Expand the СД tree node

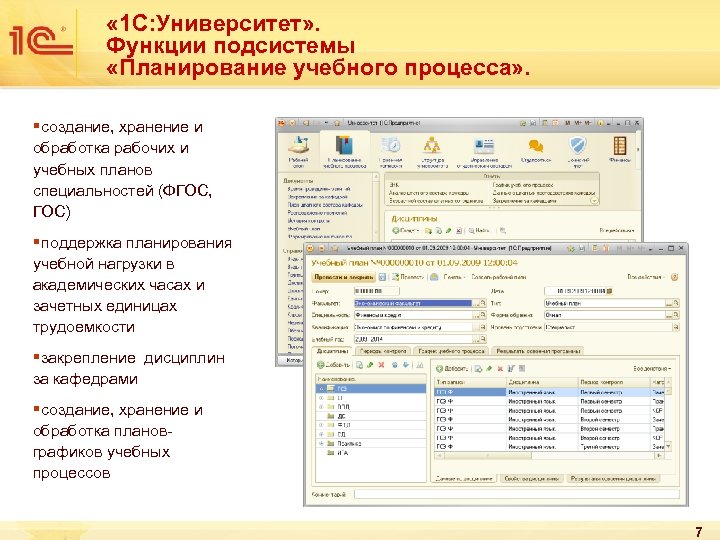click(x=321, y=434)
